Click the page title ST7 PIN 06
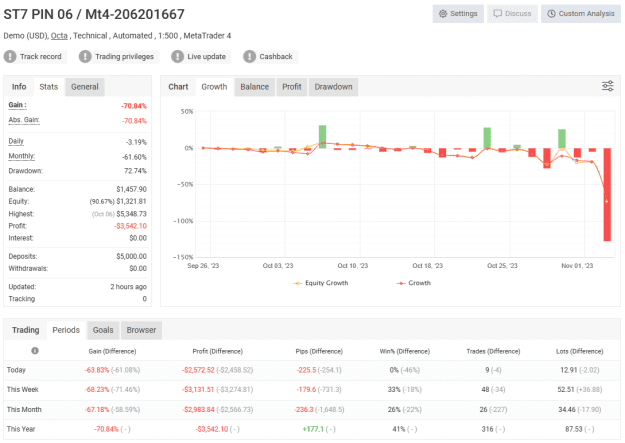 [94, 14]
